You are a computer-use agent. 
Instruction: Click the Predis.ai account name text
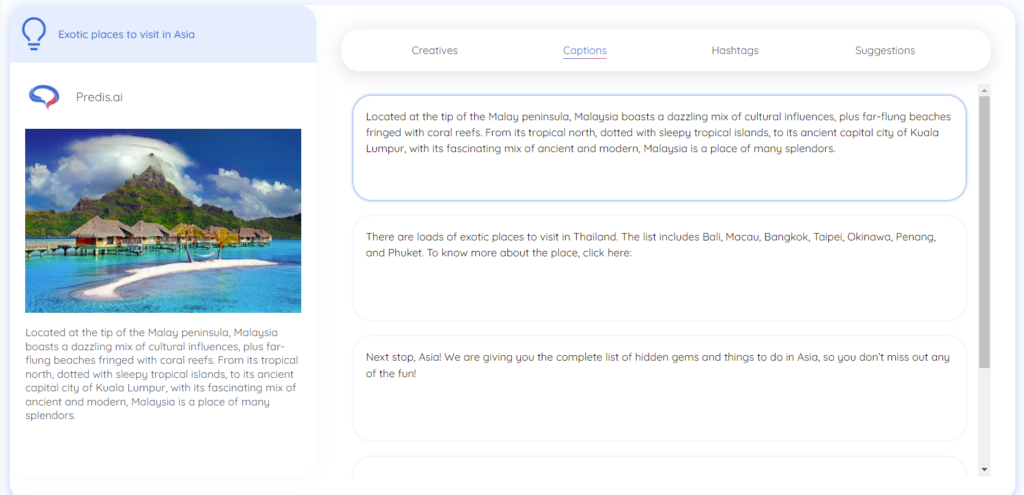click(99, 97)
